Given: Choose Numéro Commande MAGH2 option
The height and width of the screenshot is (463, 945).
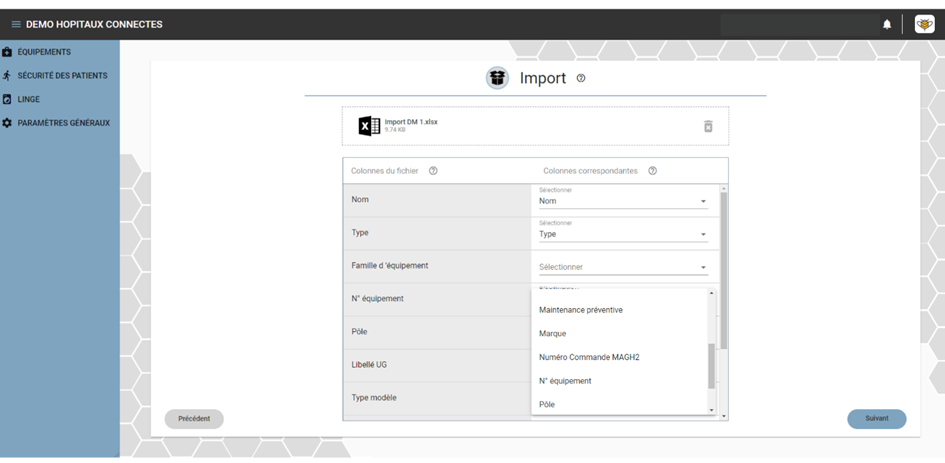Looking at the screenshot, I should [x=619, y=357].
